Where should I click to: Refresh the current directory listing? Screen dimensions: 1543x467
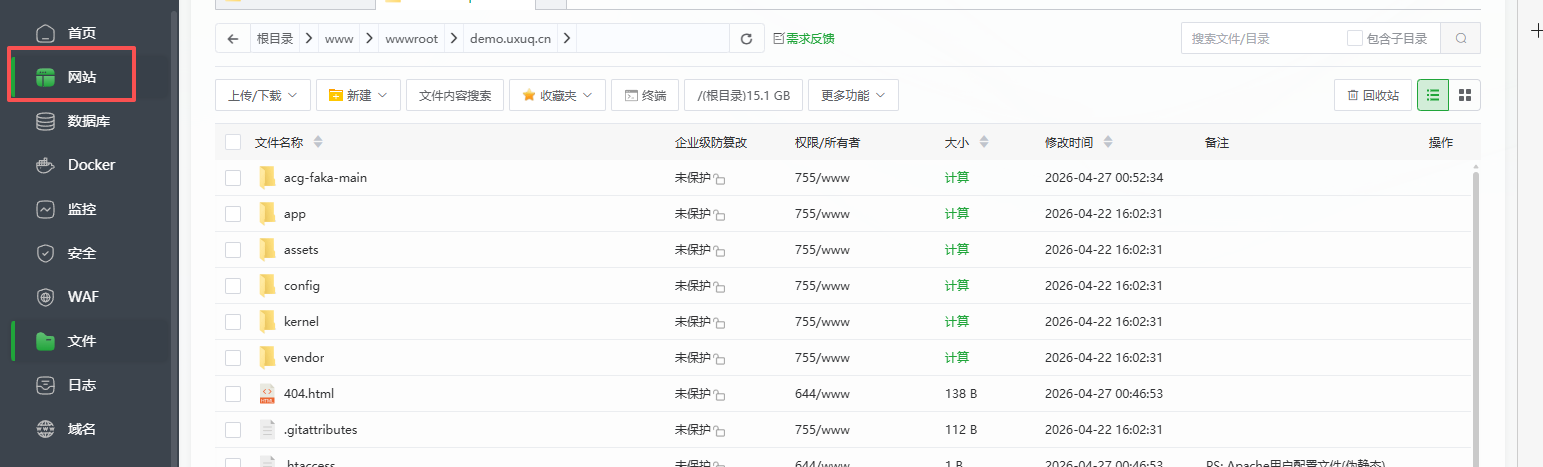(x=746, y=39)
